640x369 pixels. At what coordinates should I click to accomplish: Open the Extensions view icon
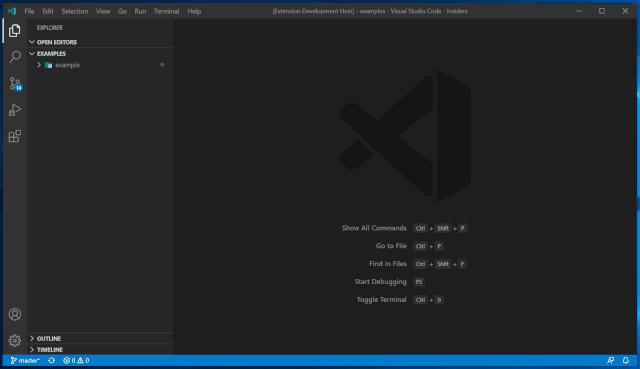point(15,136)
